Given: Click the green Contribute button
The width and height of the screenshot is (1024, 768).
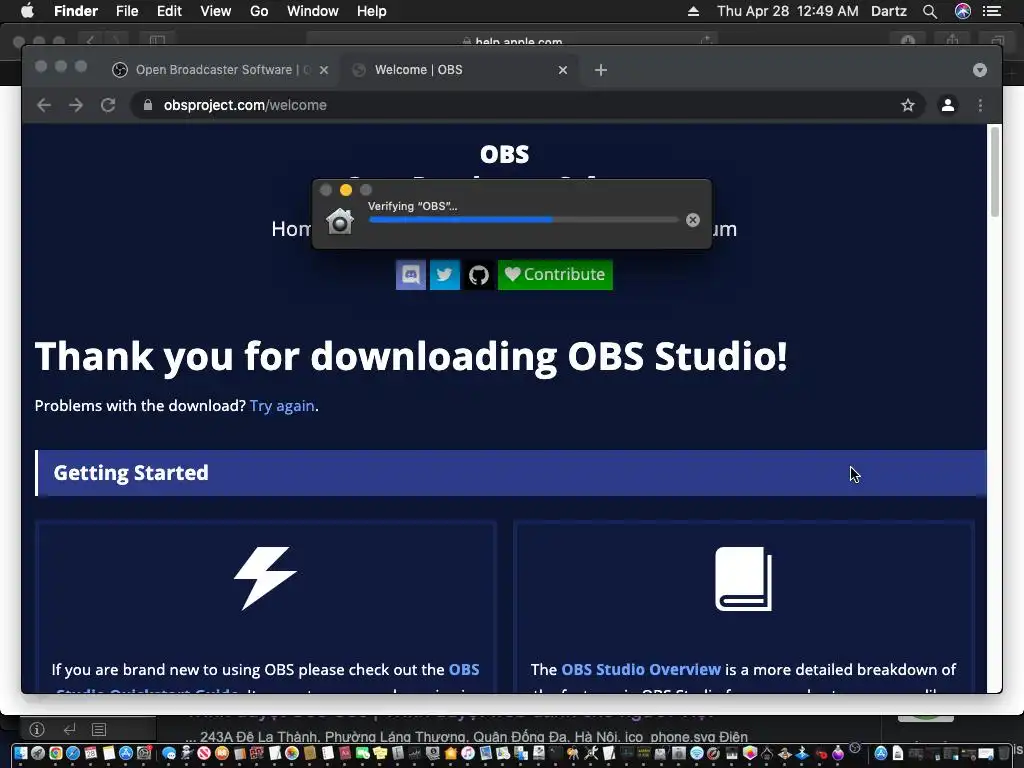Looking at the screenshot, I should [555, 274].
